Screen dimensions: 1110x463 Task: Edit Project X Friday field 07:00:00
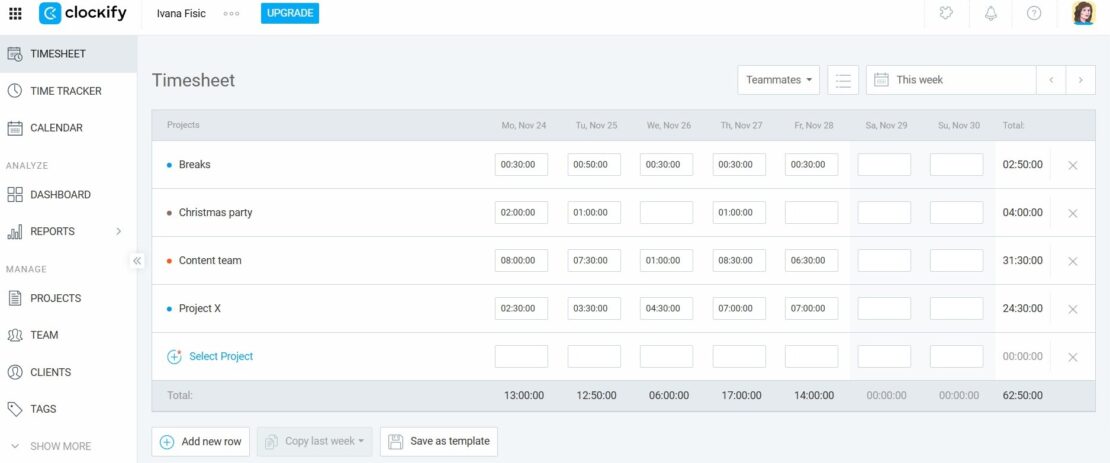tap(811, 309)
